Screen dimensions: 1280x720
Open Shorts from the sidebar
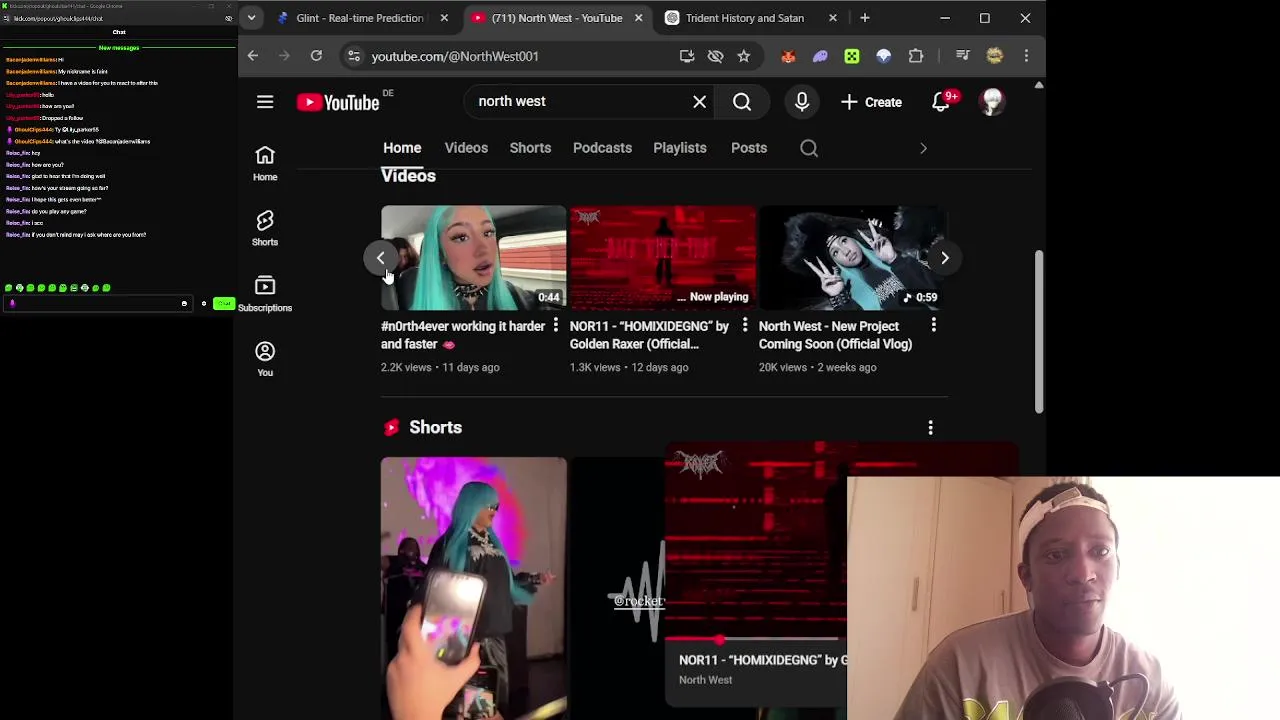[265, 228]
